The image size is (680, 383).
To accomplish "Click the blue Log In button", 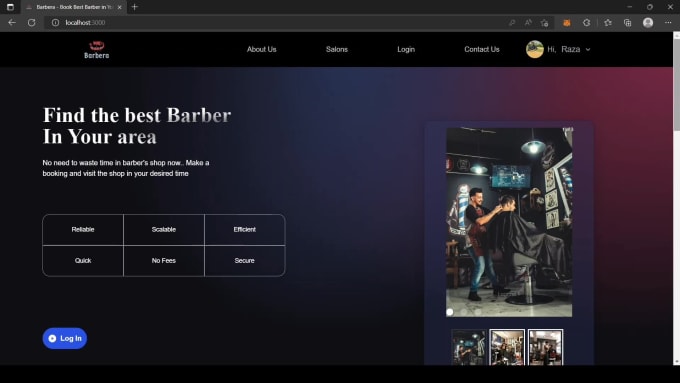I will tap(65, 338).
